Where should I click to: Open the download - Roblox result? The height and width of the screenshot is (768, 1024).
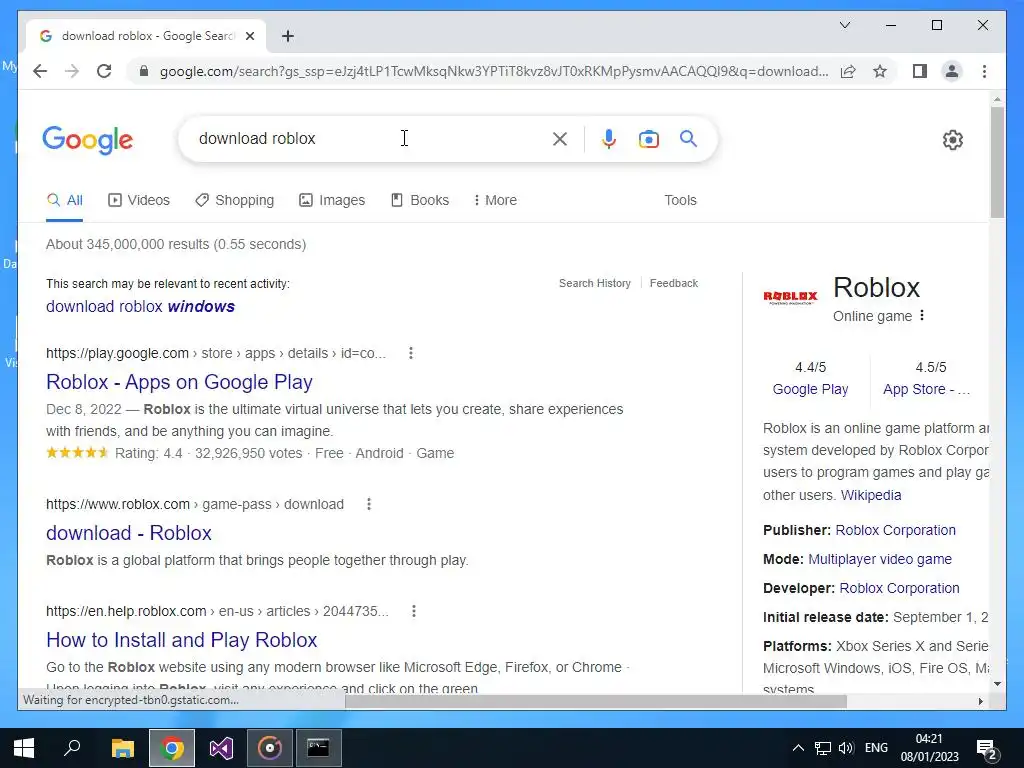pos(129,533)
